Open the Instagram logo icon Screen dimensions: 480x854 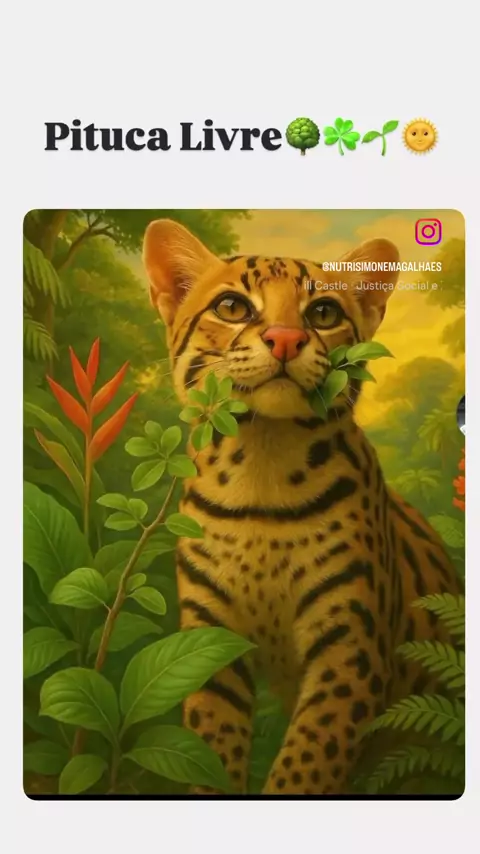[x=428, y=232]
